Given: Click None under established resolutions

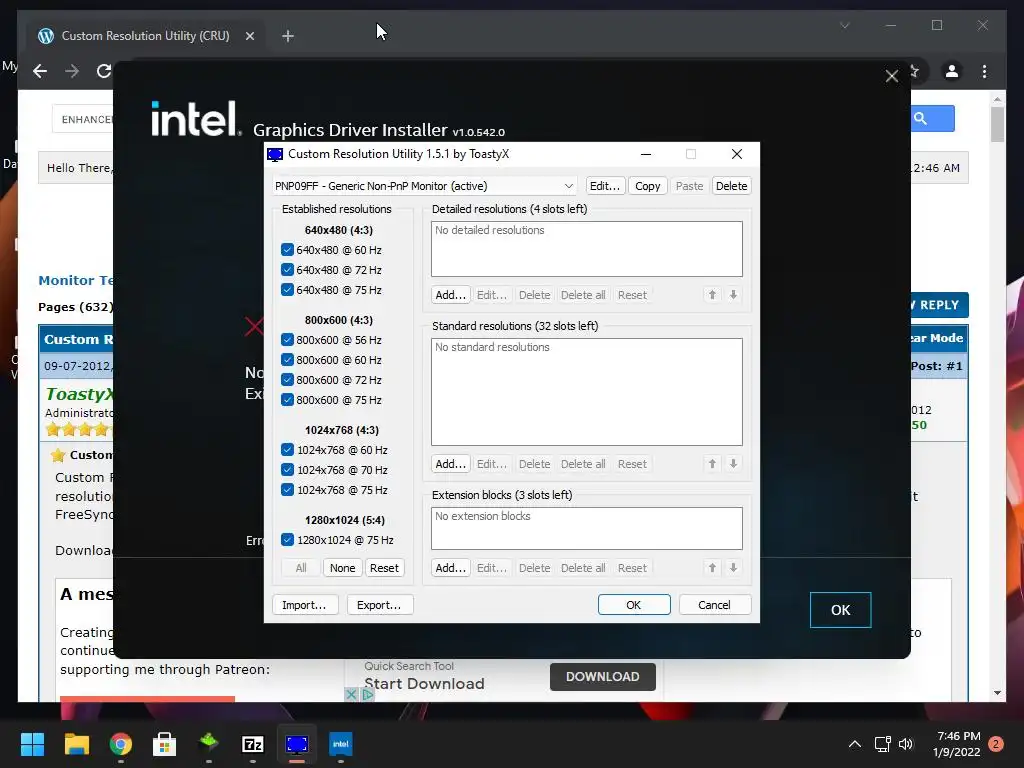Looking at the screenshot, I should [342, 568].
